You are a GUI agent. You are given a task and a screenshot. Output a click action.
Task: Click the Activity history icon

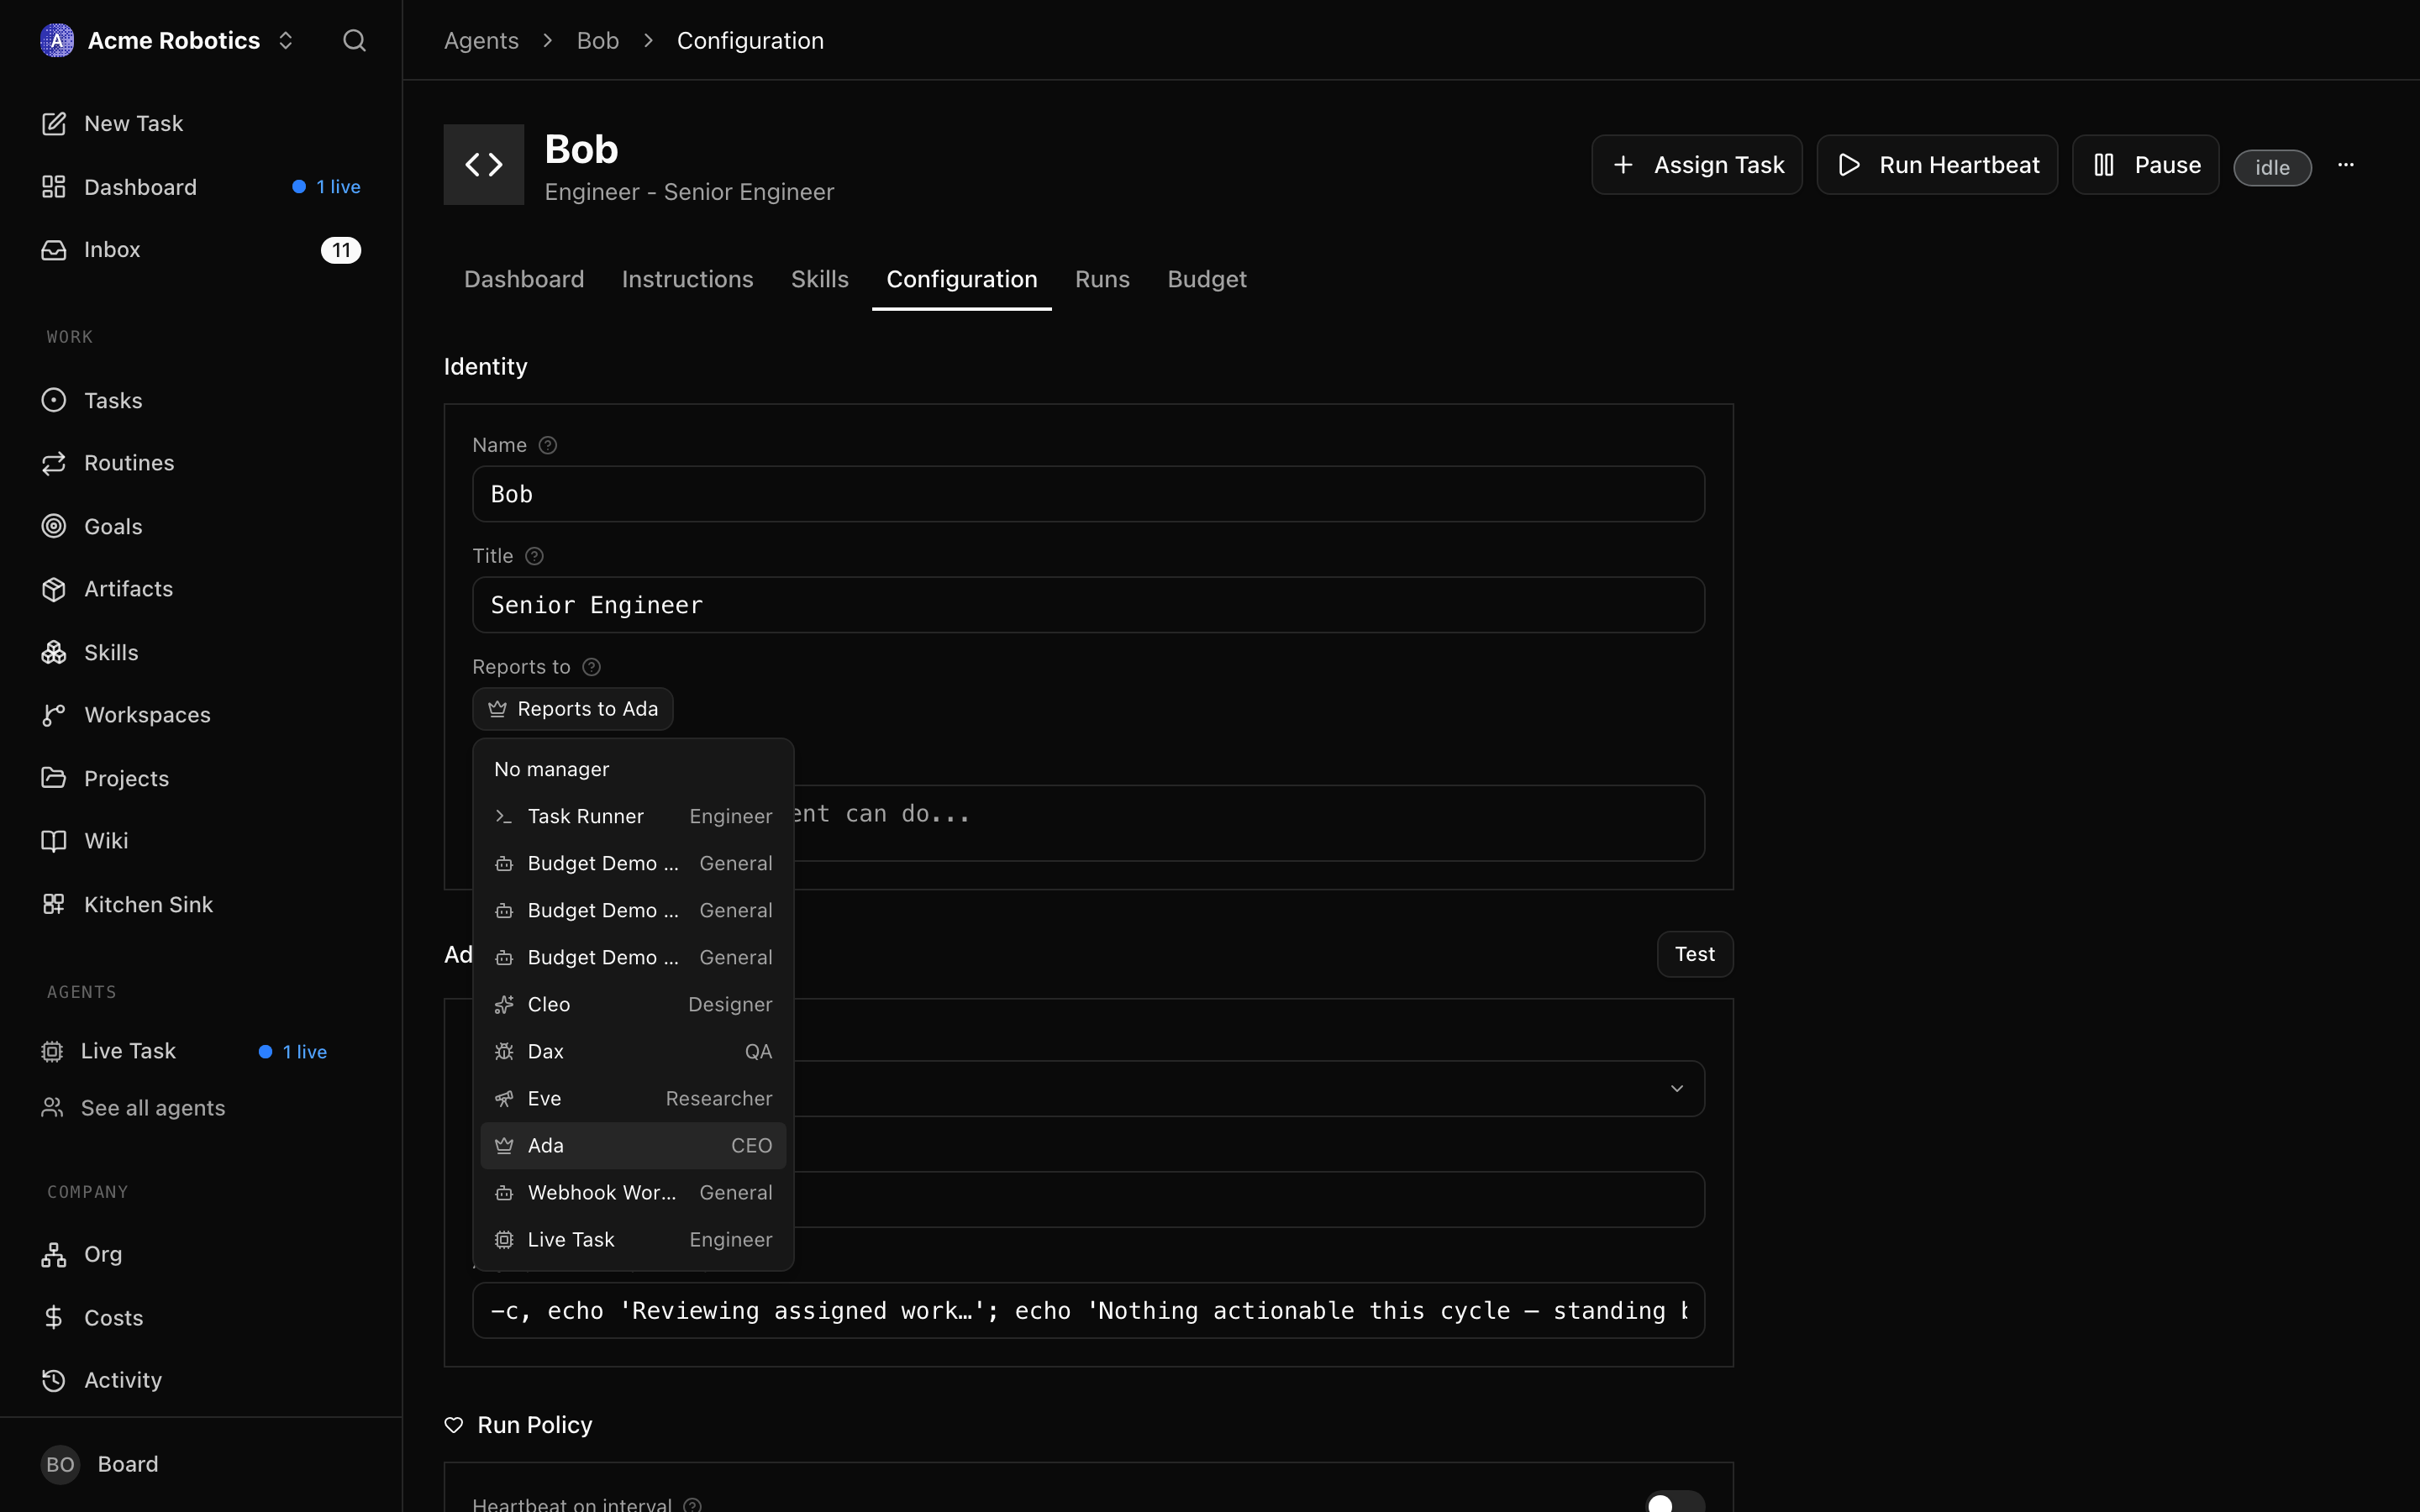pos(54,1380)
